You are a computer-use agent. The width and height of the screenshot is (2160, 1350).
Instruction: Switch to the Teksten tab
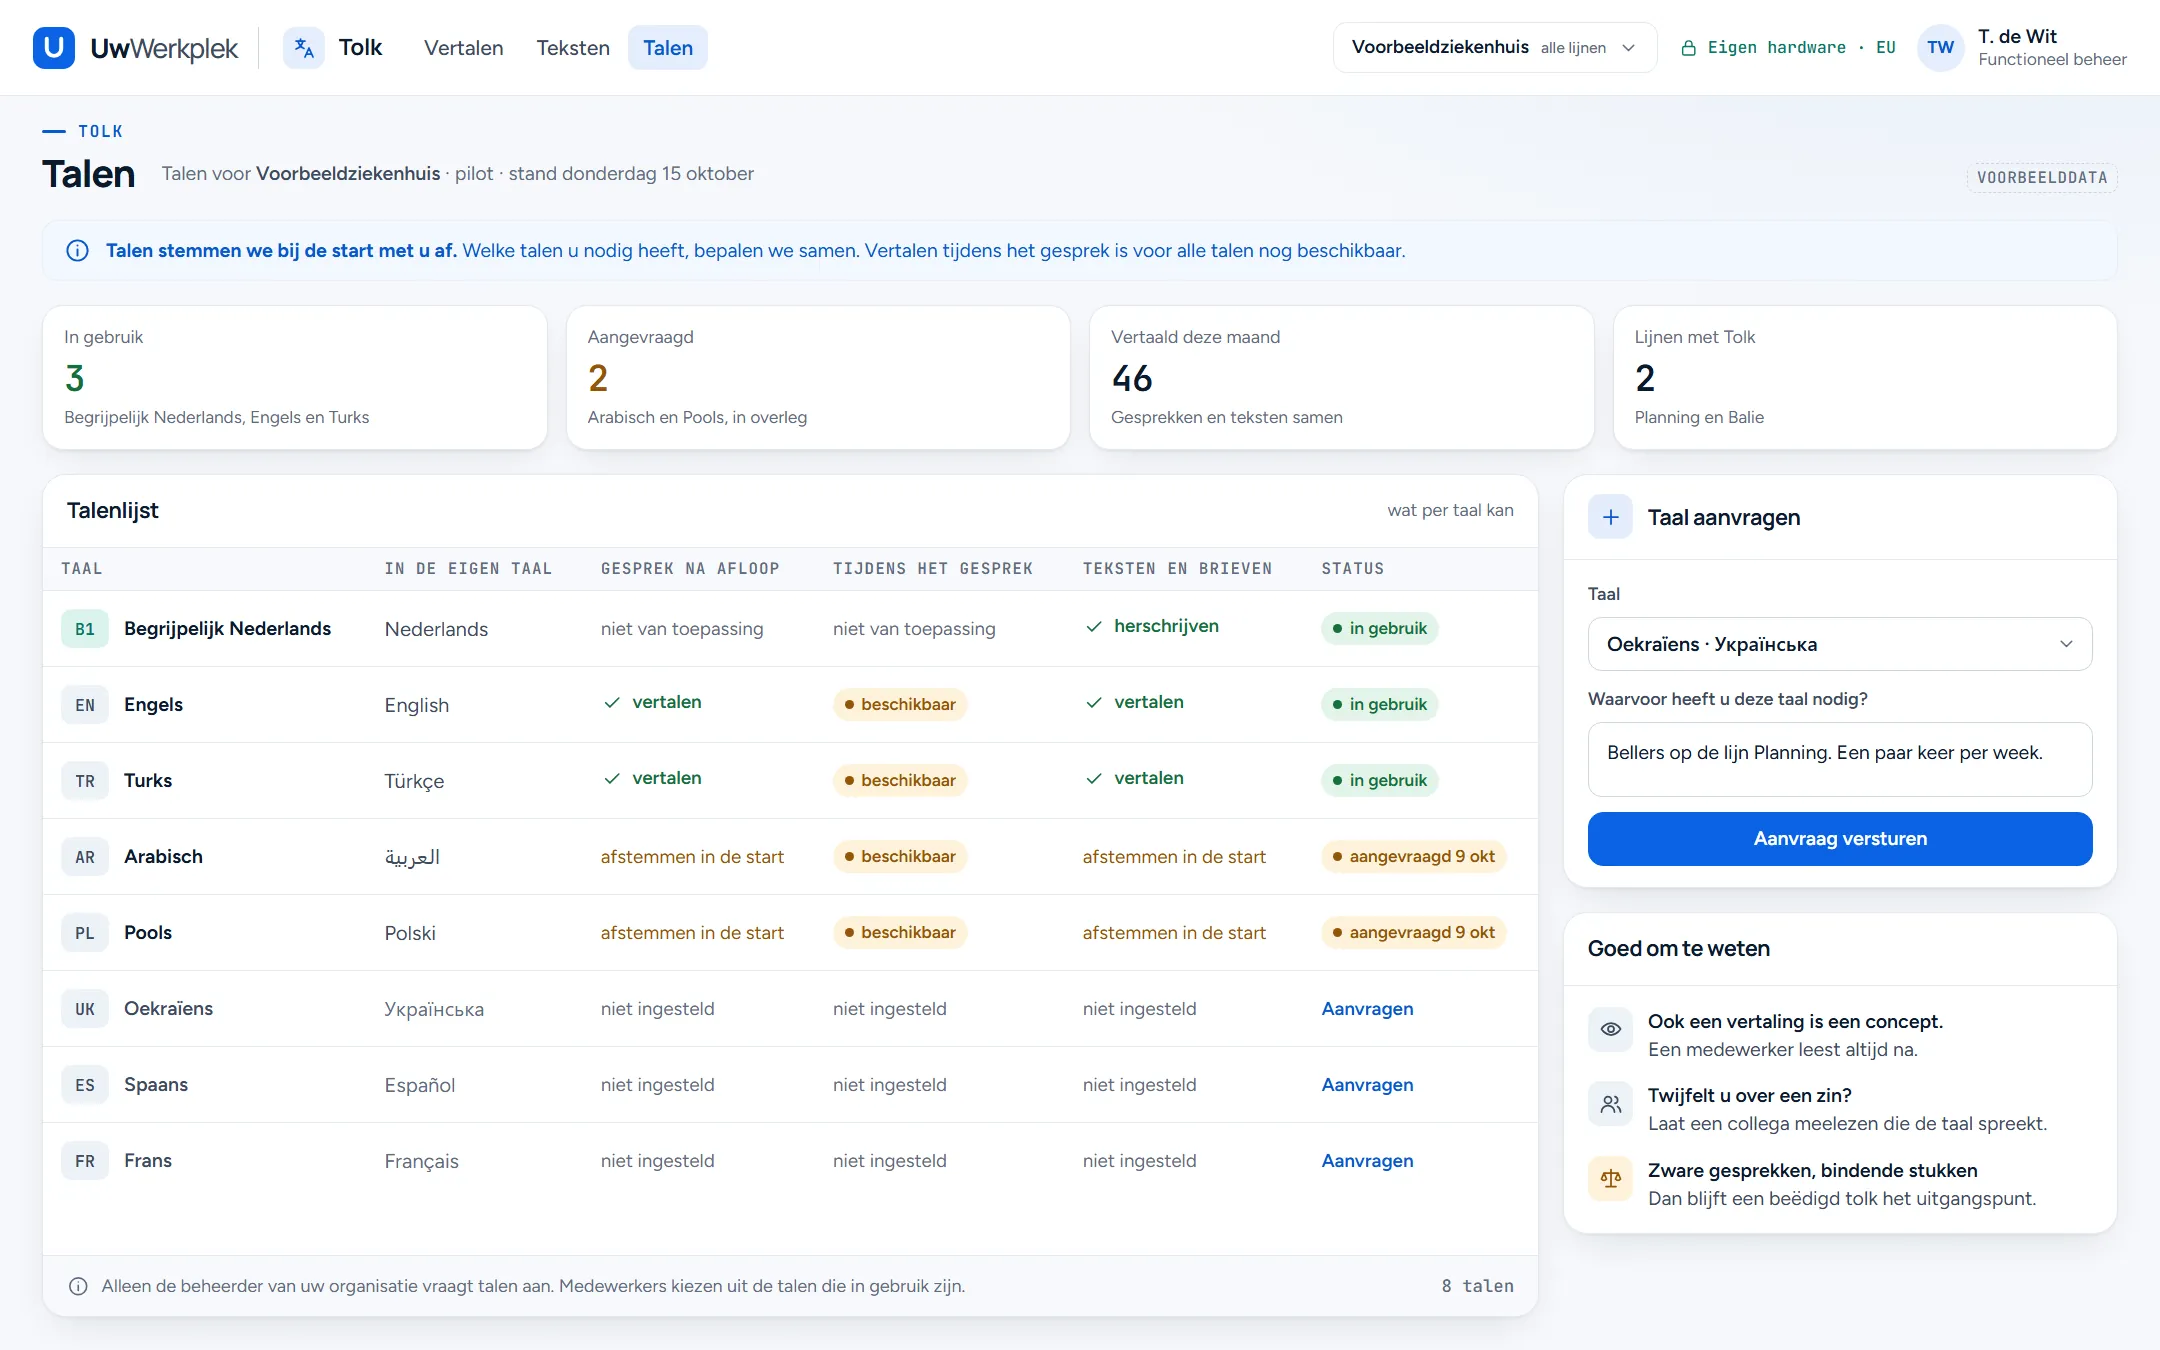pyautogui.click(x=573, y=47)
